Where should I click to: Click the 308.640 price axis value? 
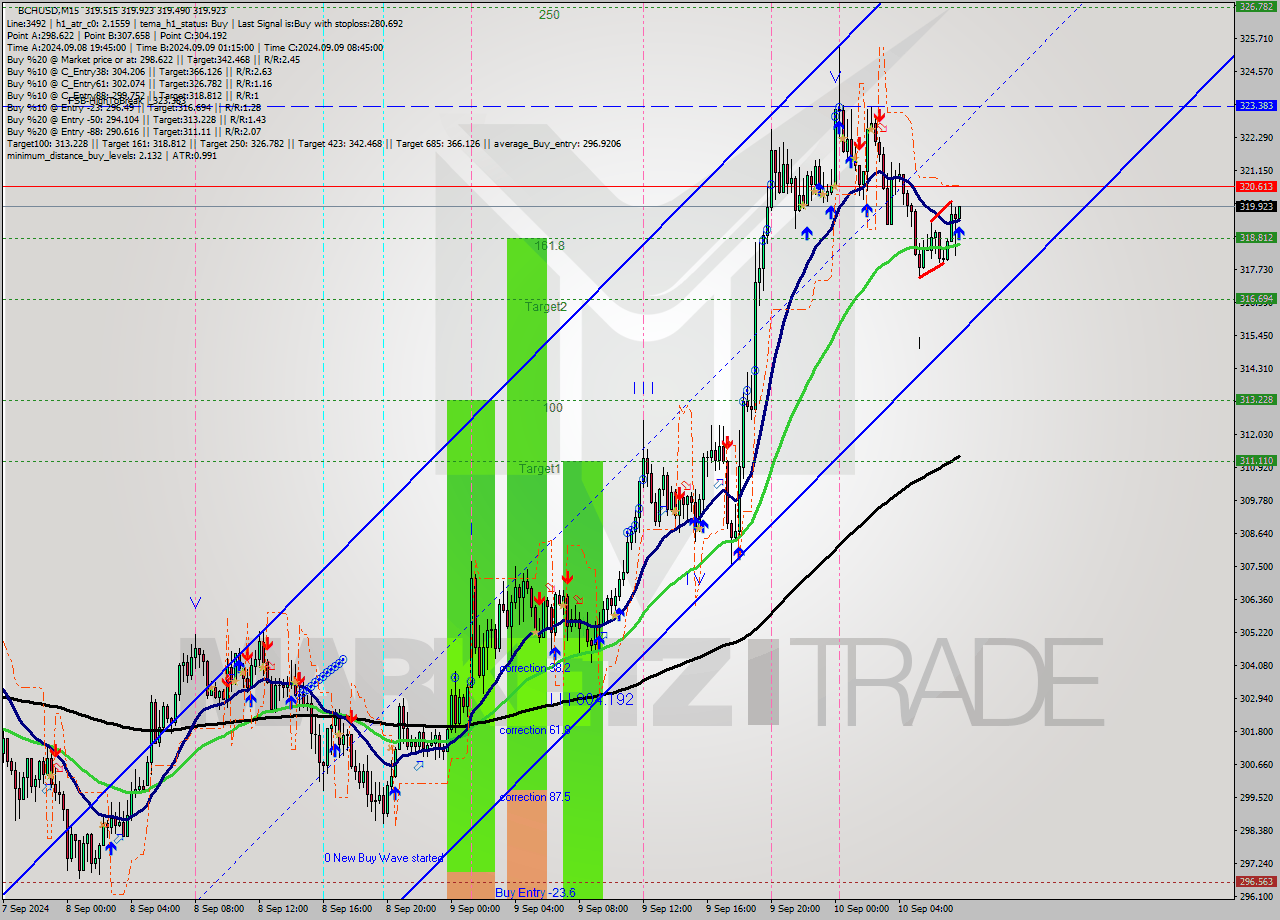coord(1256,533)
